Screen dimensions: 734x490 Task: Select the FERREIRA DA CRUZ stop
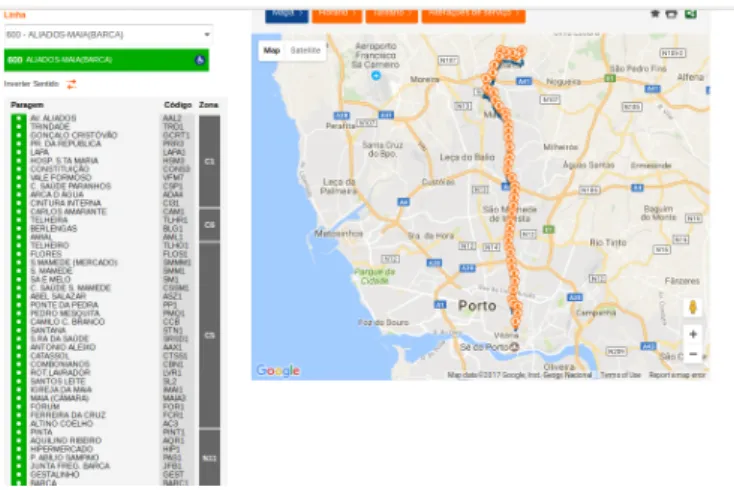point(68,415)
